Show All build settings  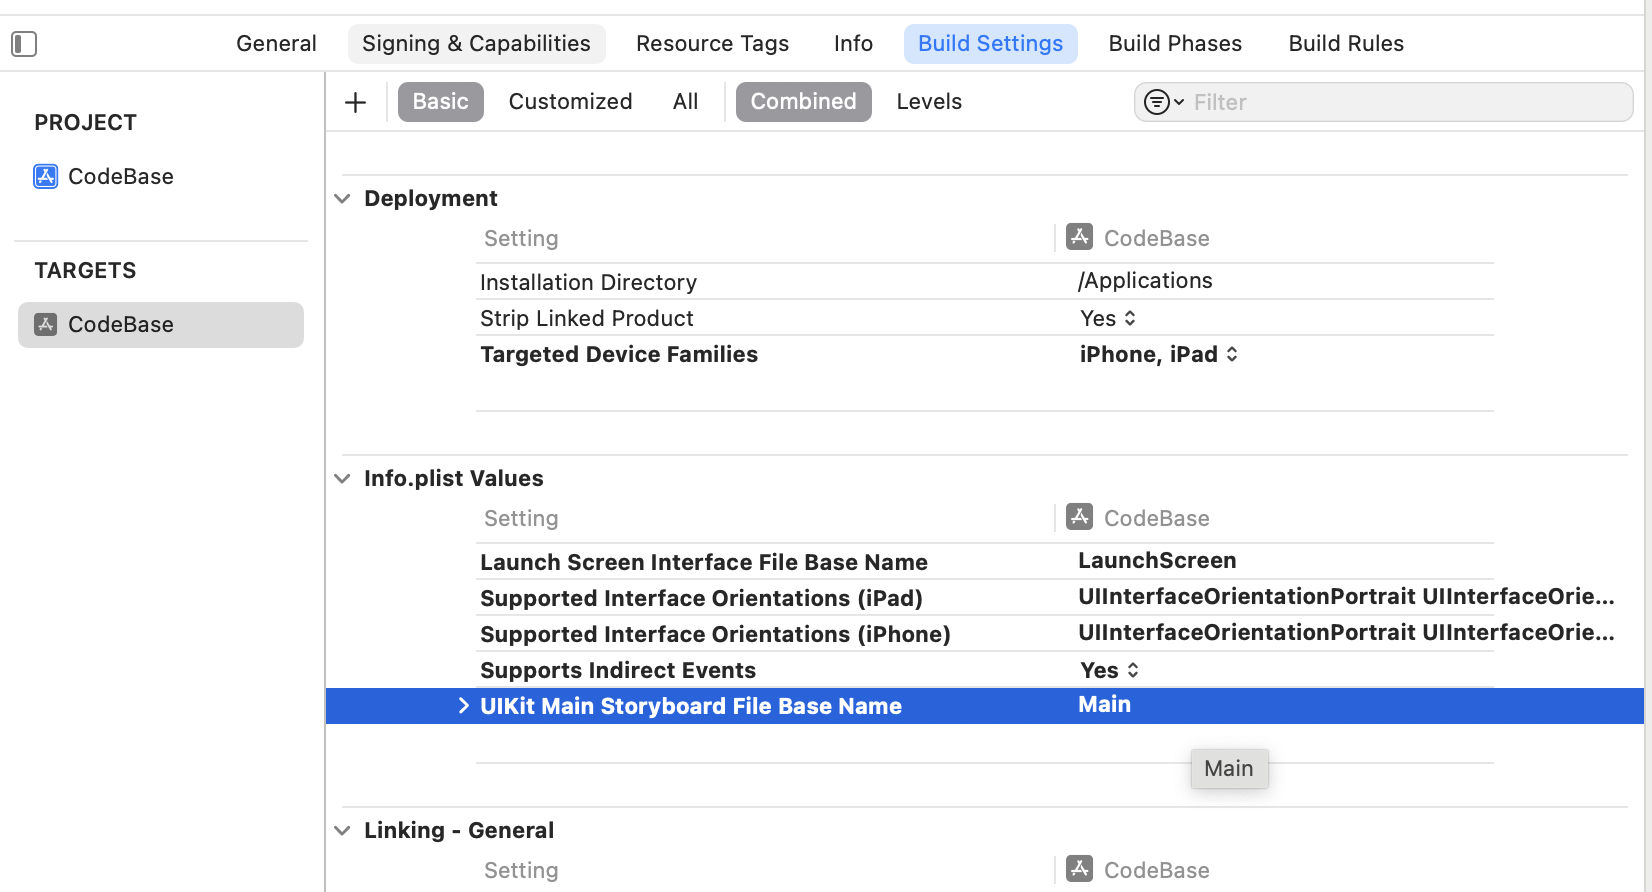[685, 102]
